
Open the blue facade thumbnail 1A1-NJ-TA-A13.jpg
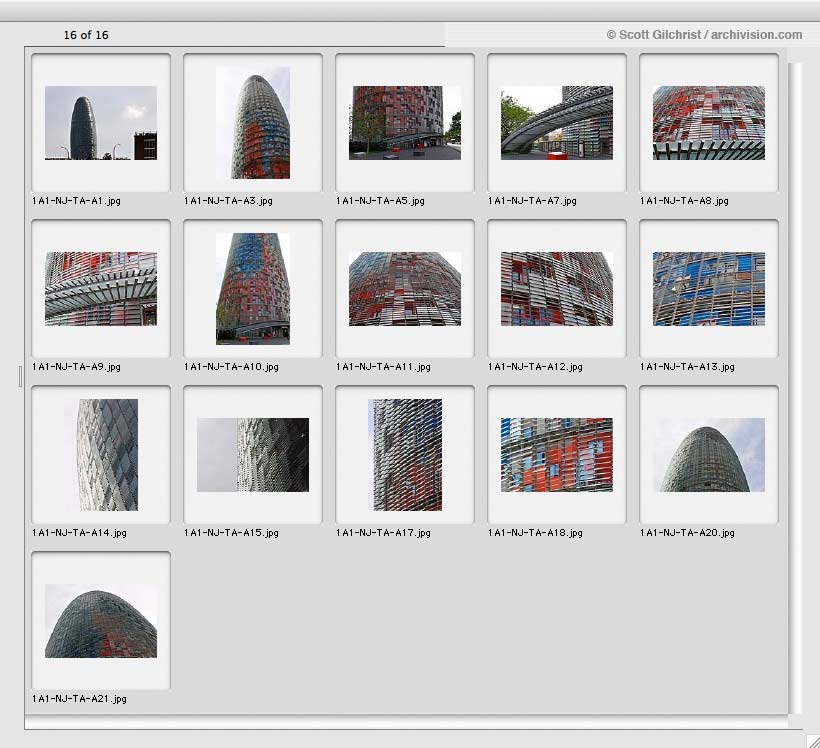[709, 289]
